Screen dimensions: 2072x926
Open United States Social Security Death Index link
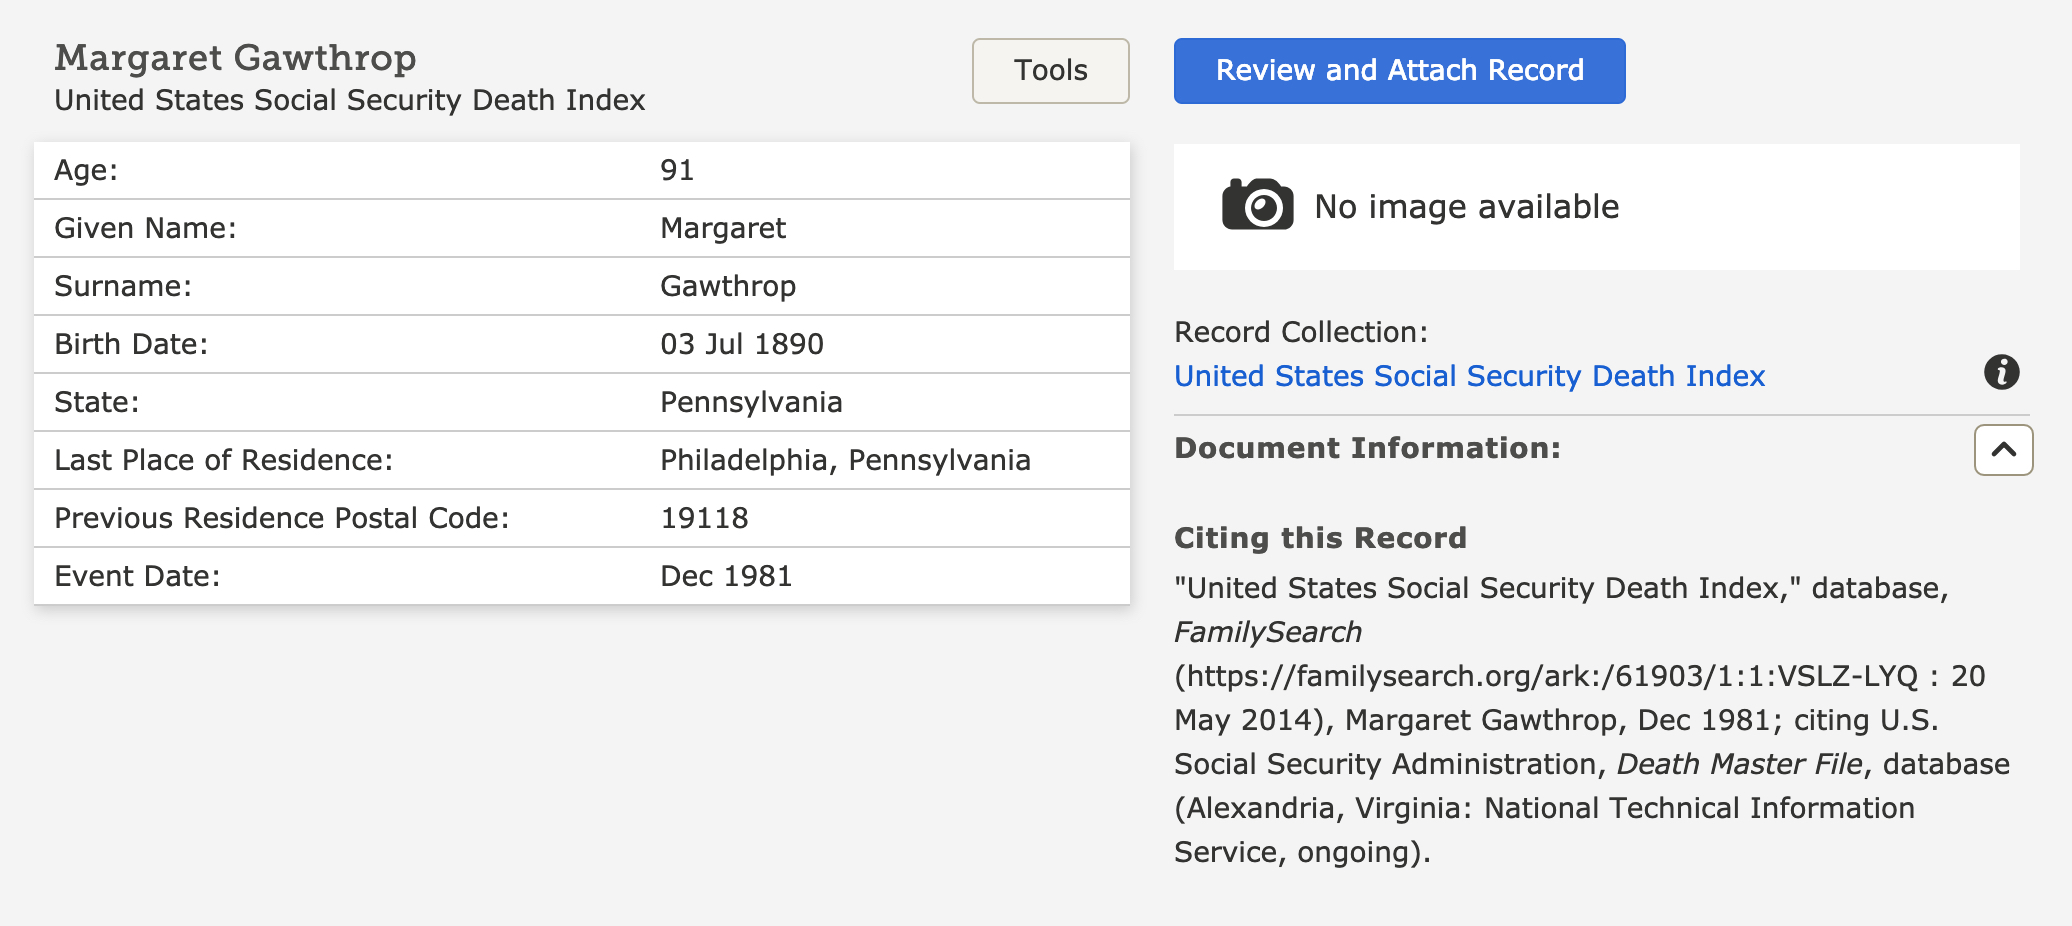tap(1469, 376)
